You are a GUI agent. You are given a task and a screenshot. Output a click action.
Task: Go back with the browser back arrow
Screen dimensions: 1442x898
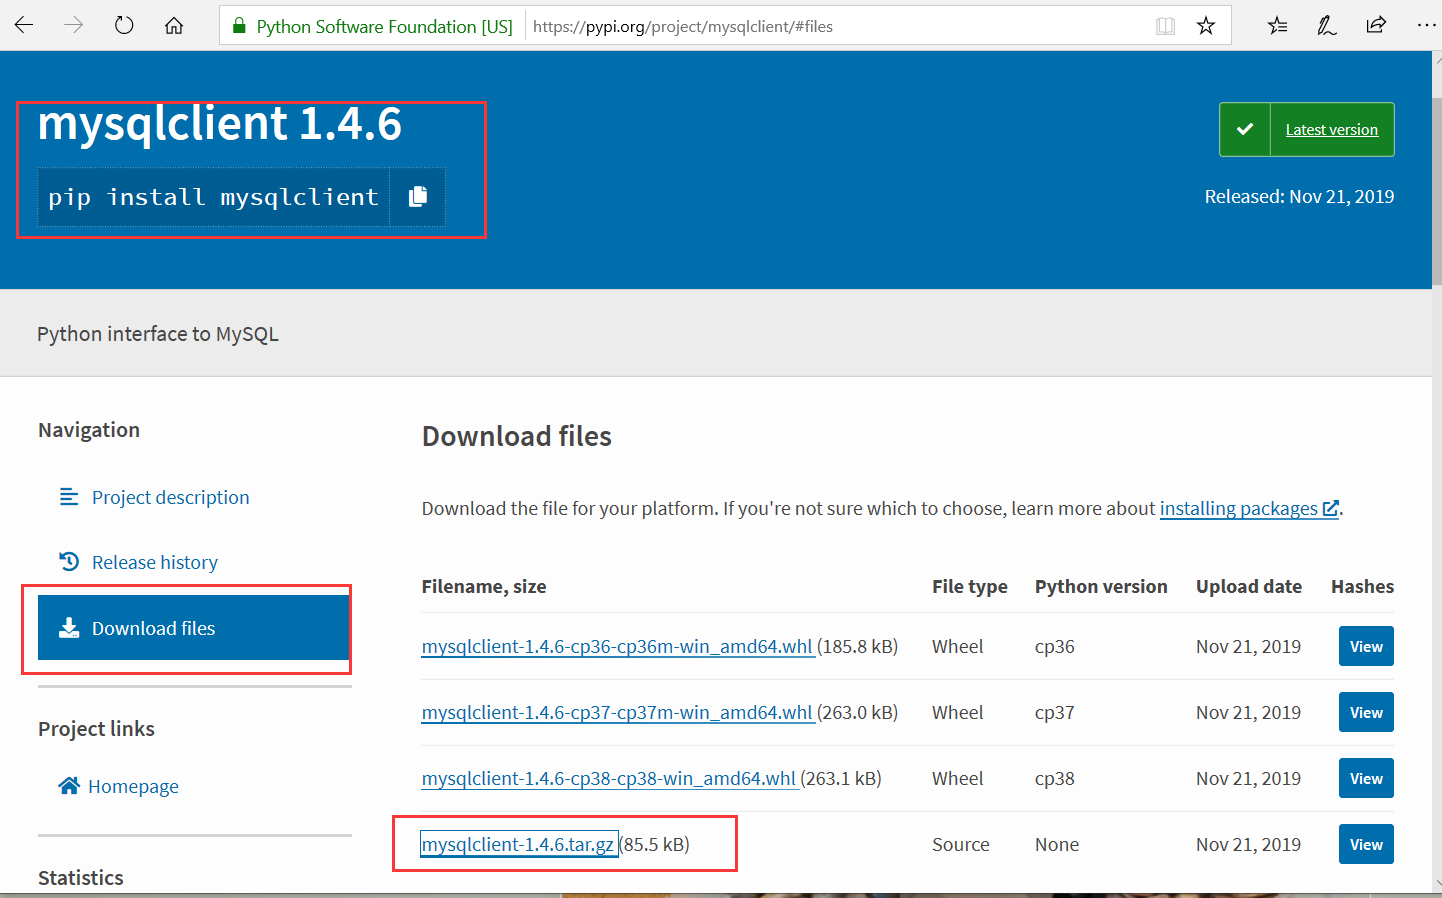click(x=24, y=25)
